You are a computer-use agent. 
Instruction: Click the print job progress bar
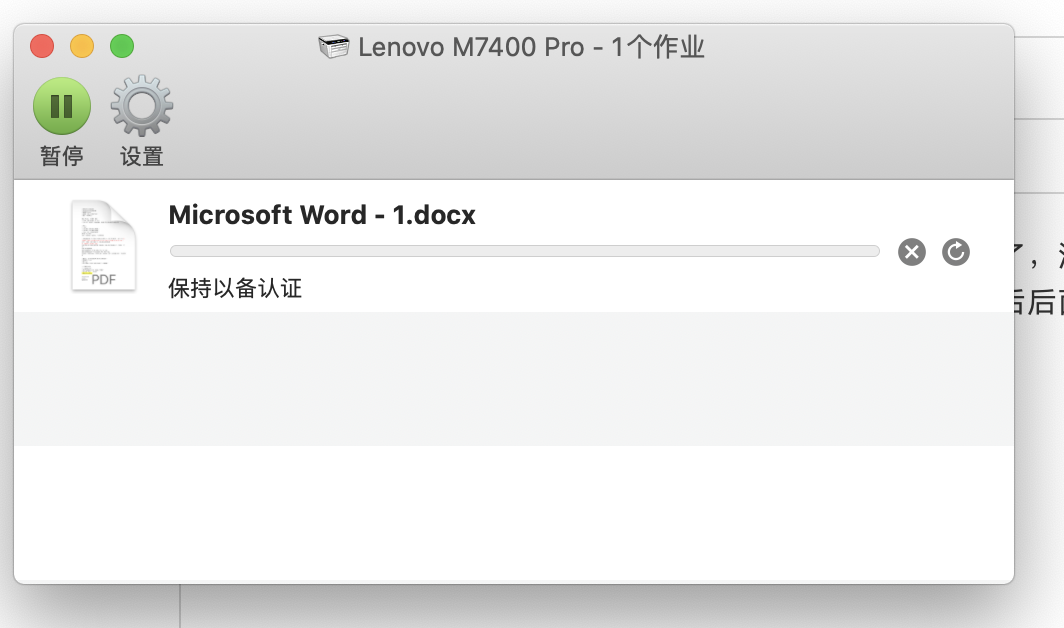524,251
